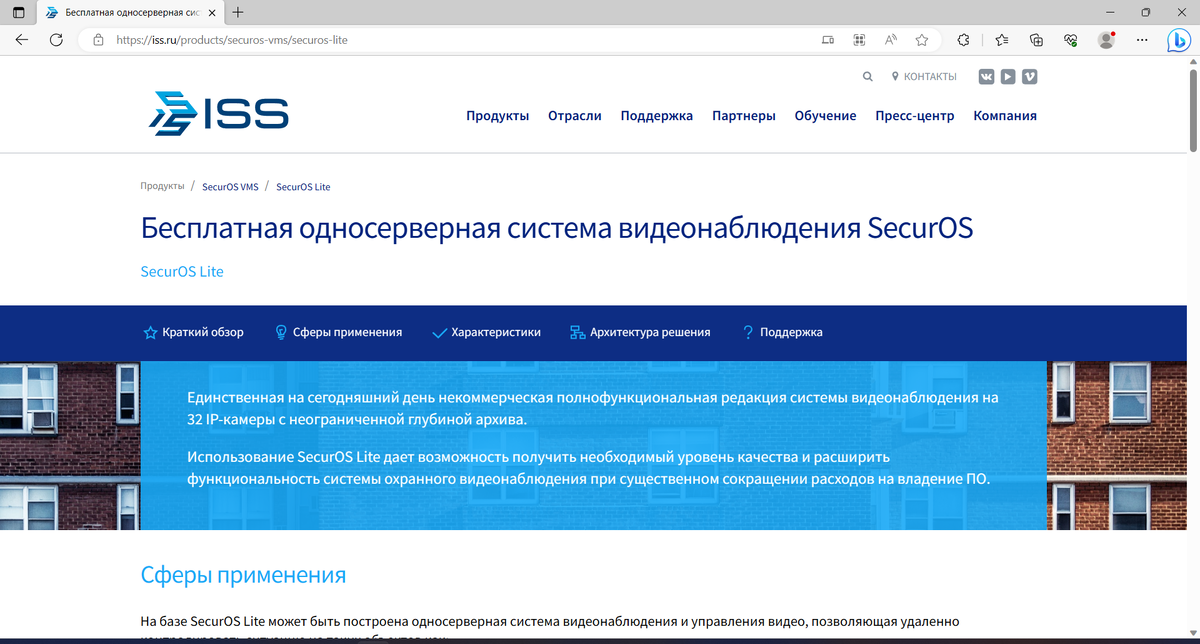Open the site search magnifier icon
The height and width of the screenshot is (644, 1200).
[867, 77]
